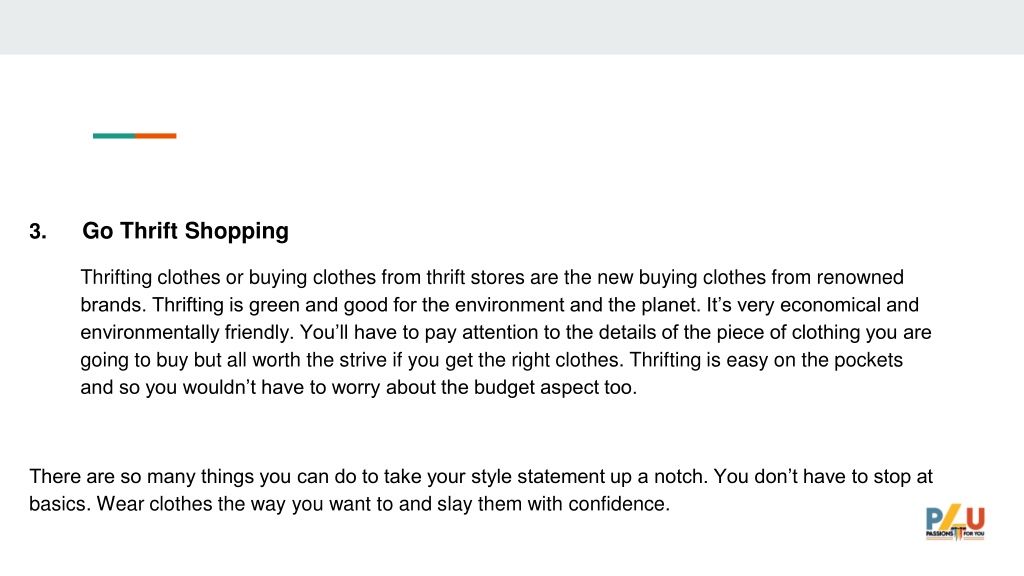The height and width of the screenshot is (576, 1024).
Task: Click the line starting 'Thrifting clothes or buying'
Action: [492, 278]
